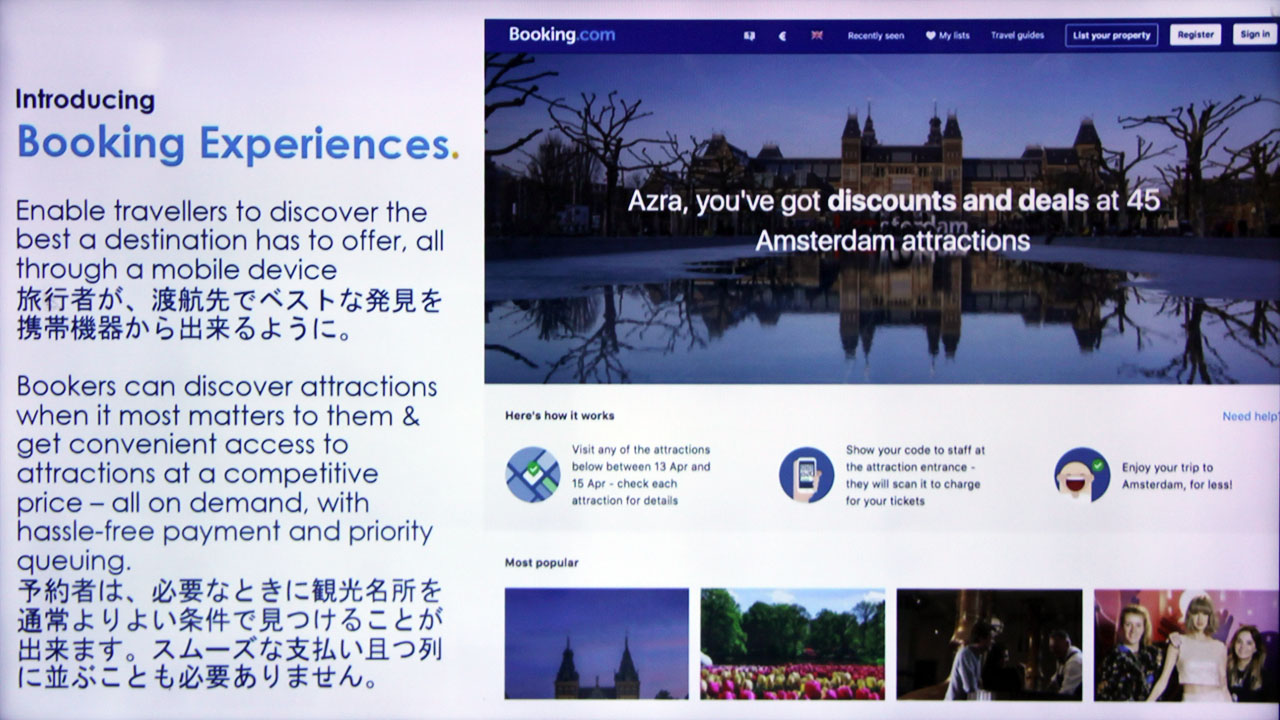Open the tulip garden attraction thumbnail
Image resolution: width=1280 pixels, height=720 pixels.
[793, 644]
